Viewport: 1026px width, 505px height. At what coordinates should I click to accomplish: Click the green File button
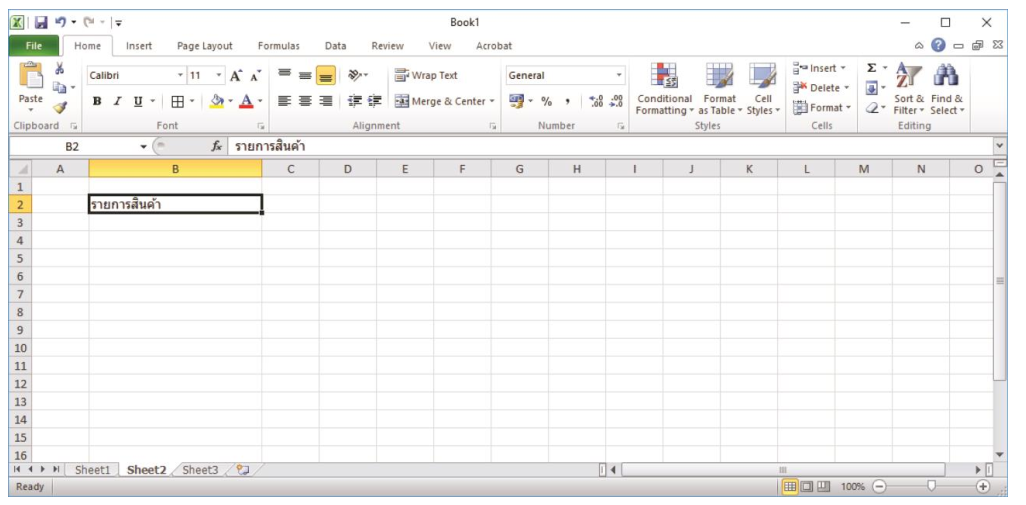(33, 46)
